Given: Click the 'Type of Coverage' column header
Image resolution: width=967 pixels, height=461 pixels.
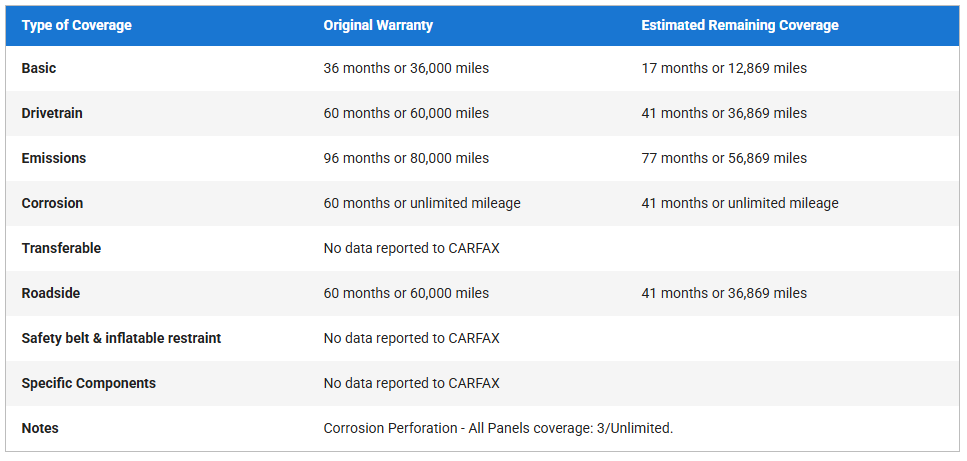Looking at the screenshot, I should point(76,25).
